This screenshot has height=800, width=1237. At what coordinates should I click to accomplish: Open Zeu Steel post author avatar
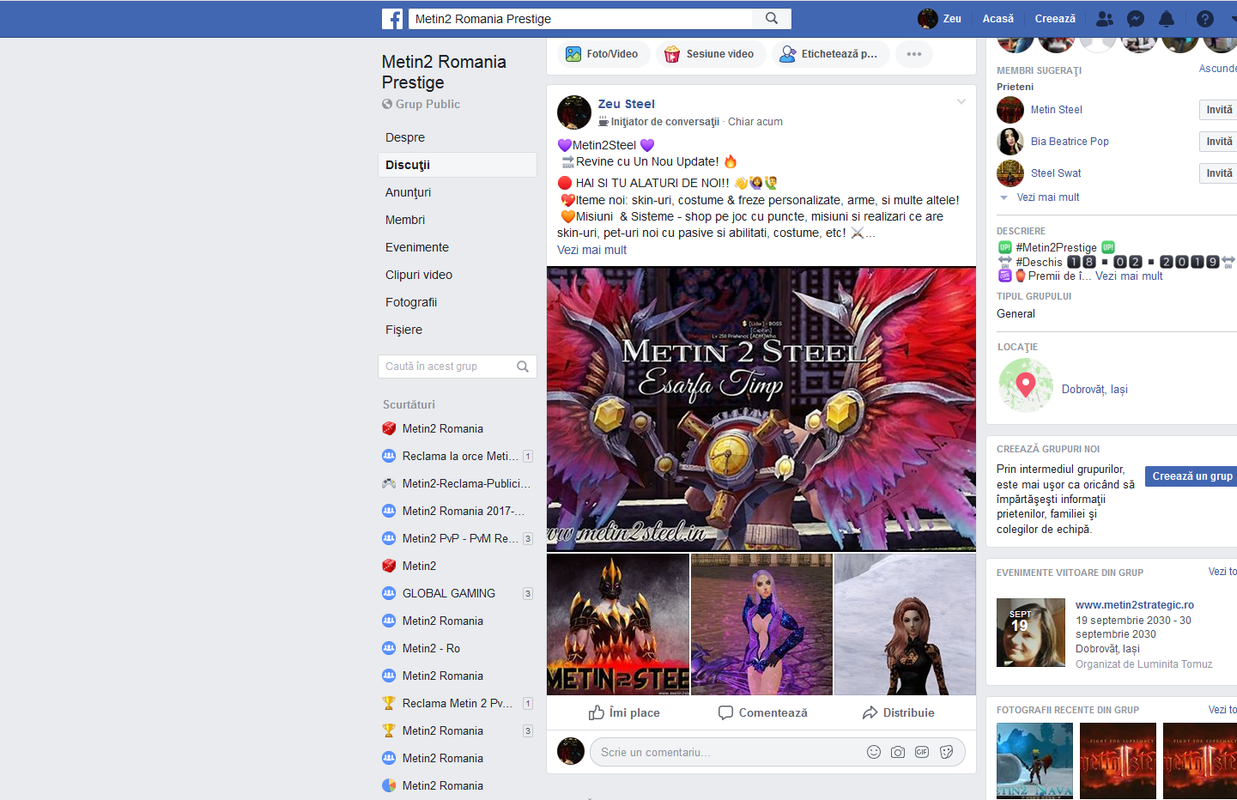click(574, 112)
